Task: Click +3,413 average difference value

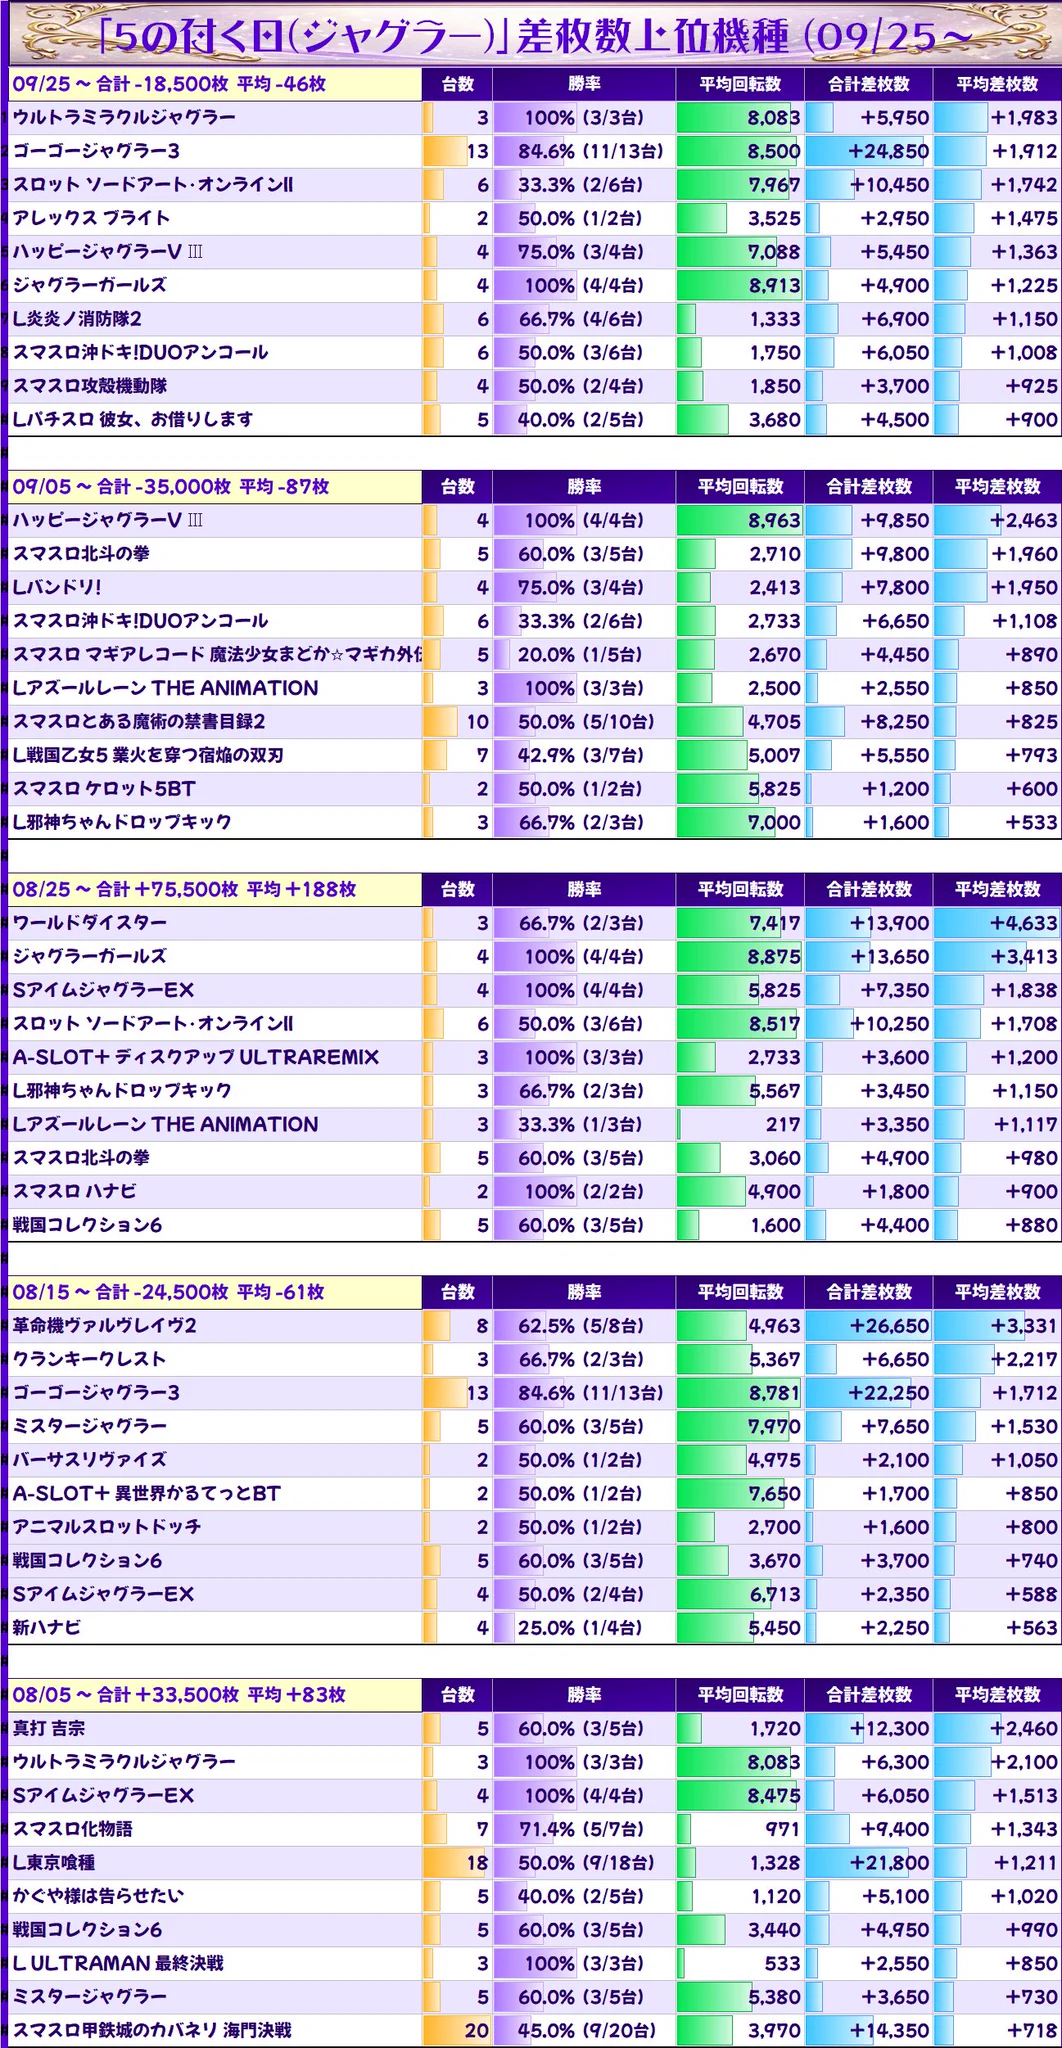Action: 1023,957
